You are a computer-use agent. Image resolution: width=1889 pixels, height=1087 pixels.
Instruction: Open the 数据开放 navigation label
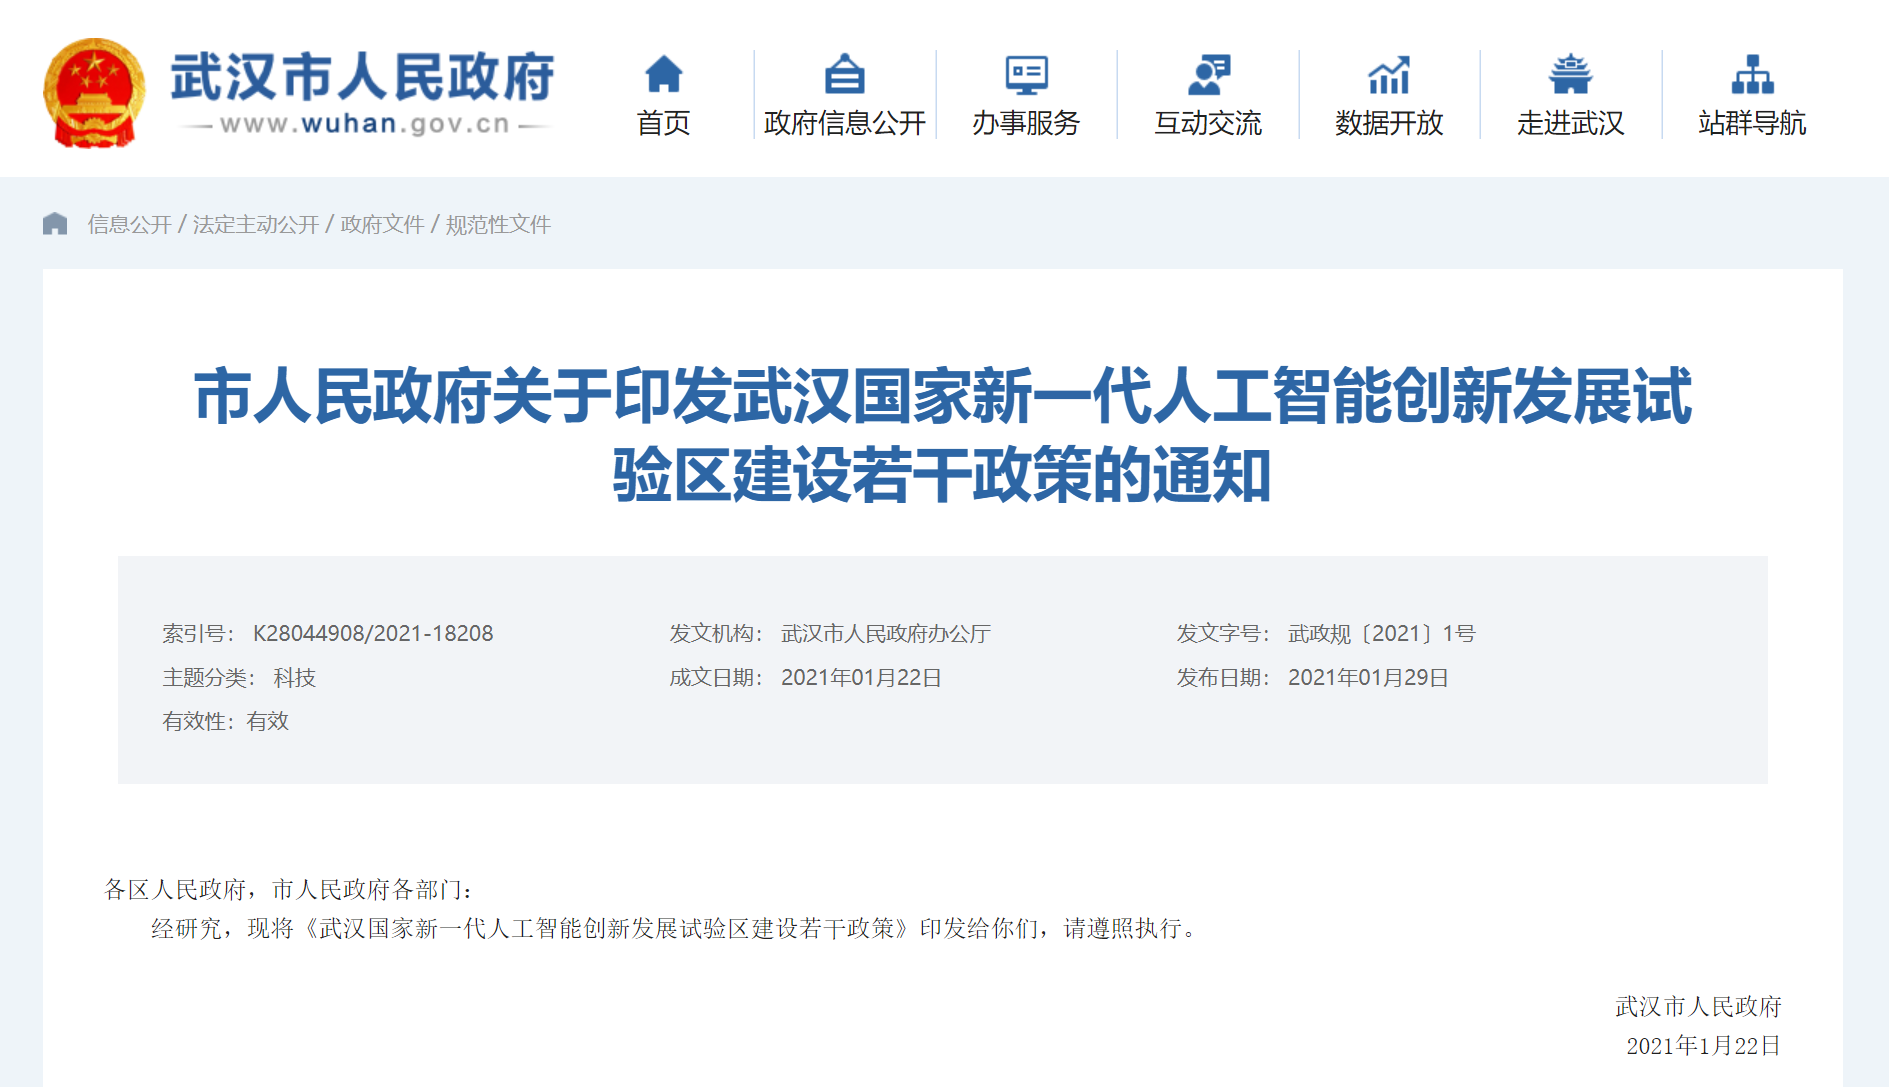click(1389, 123)
